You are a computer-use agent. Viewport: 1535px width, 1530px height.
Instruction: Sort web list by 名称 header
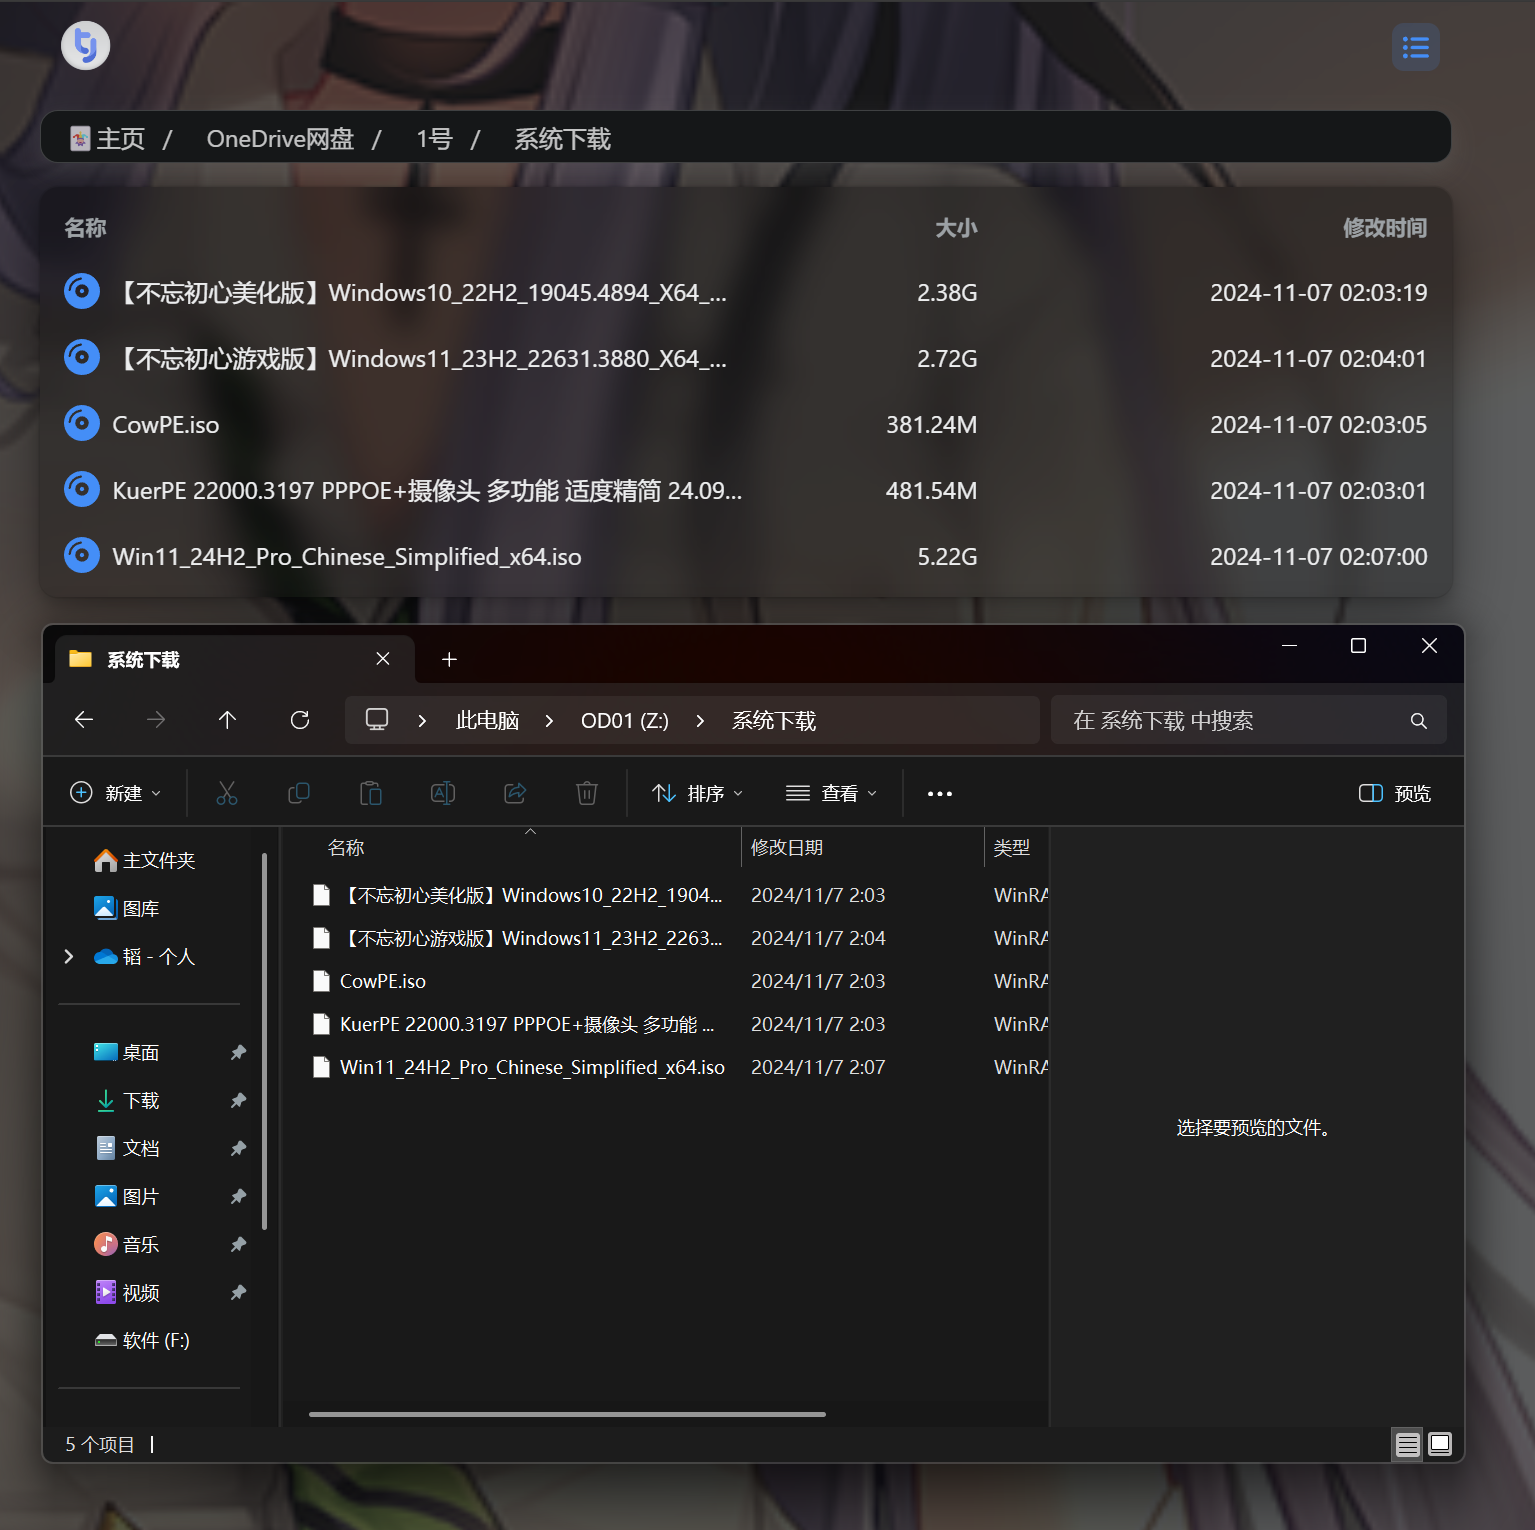coord(85,228)
